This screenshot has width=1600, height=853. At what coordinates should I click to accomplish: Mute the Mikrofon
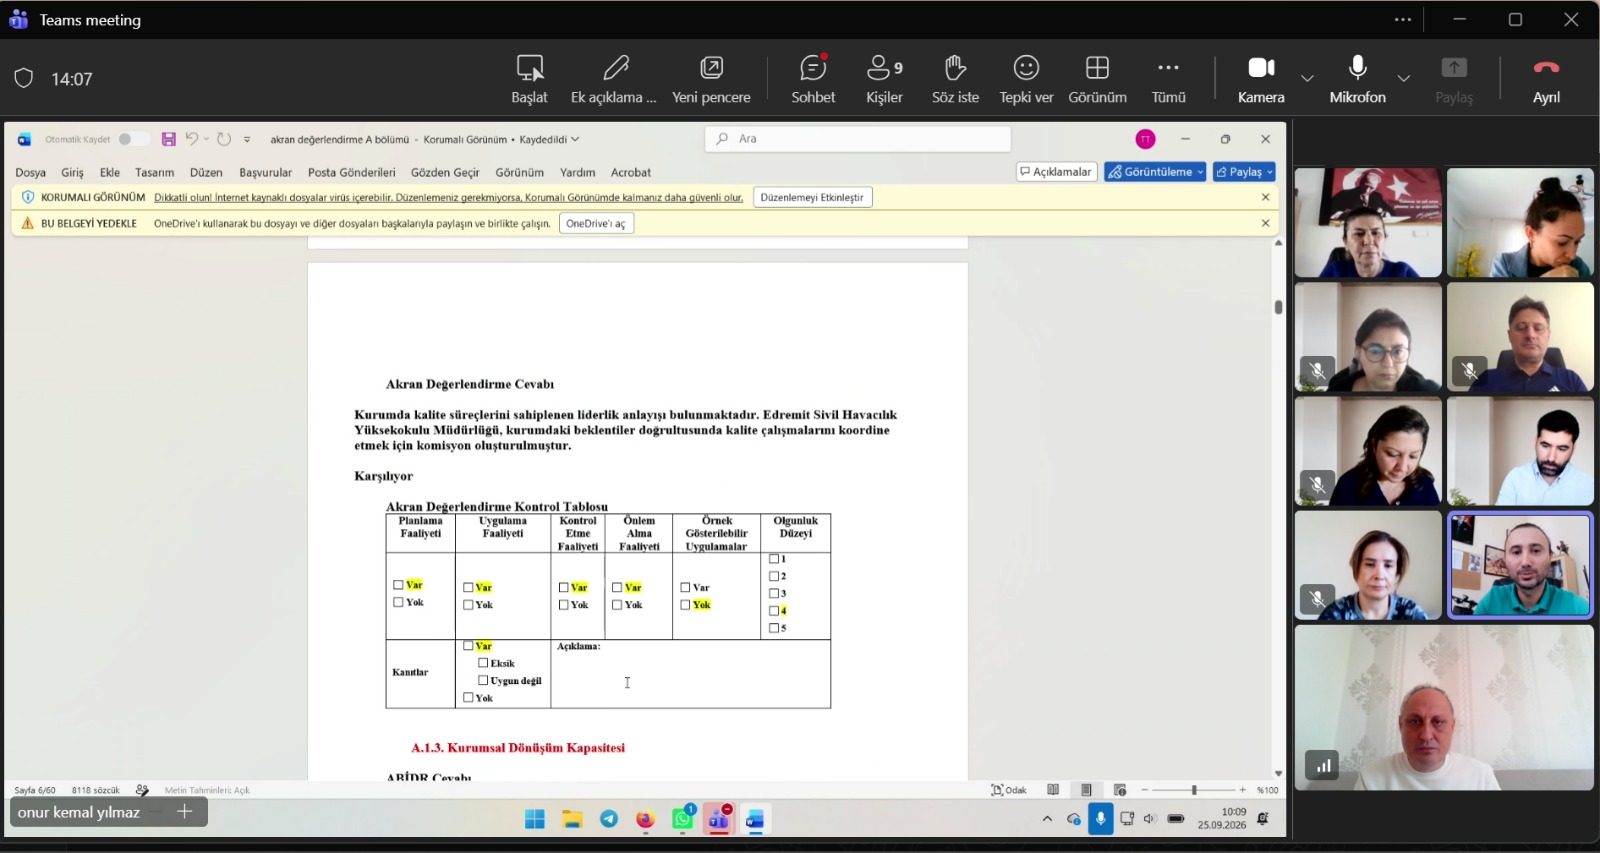coord(1357,79)
